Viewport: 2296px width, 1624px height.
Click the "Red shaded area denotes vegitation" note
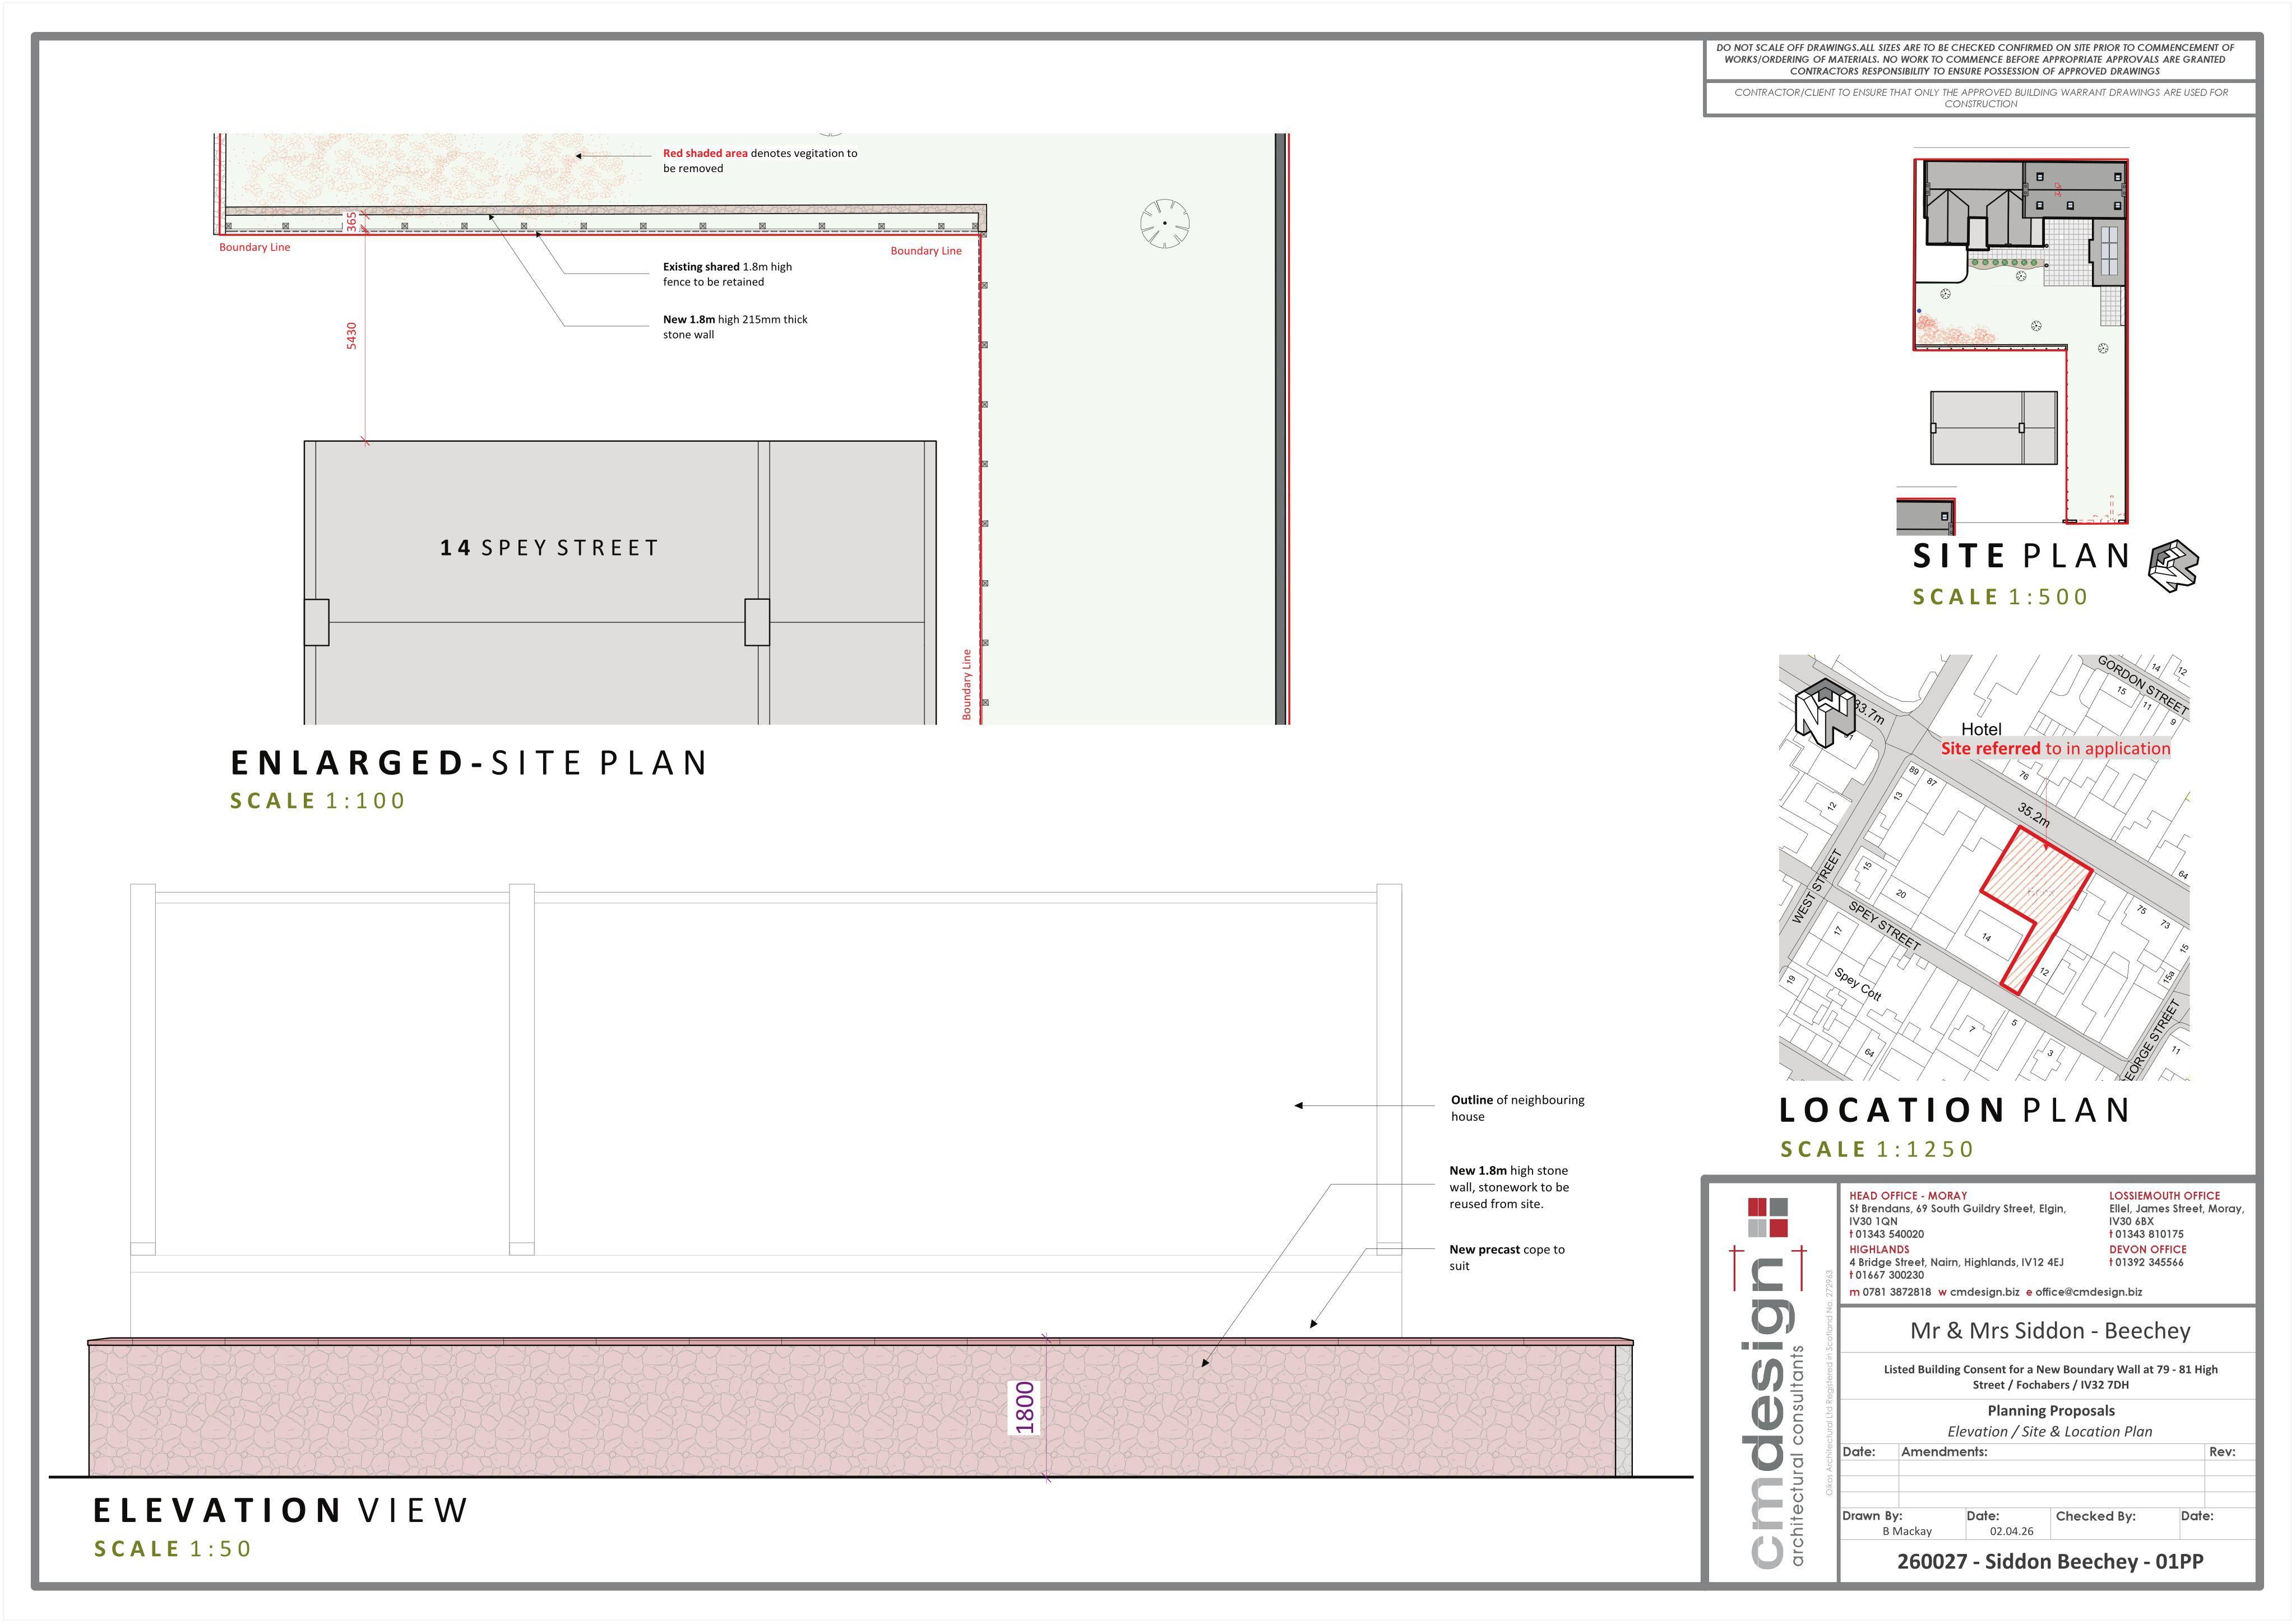(x=760, y=161)
